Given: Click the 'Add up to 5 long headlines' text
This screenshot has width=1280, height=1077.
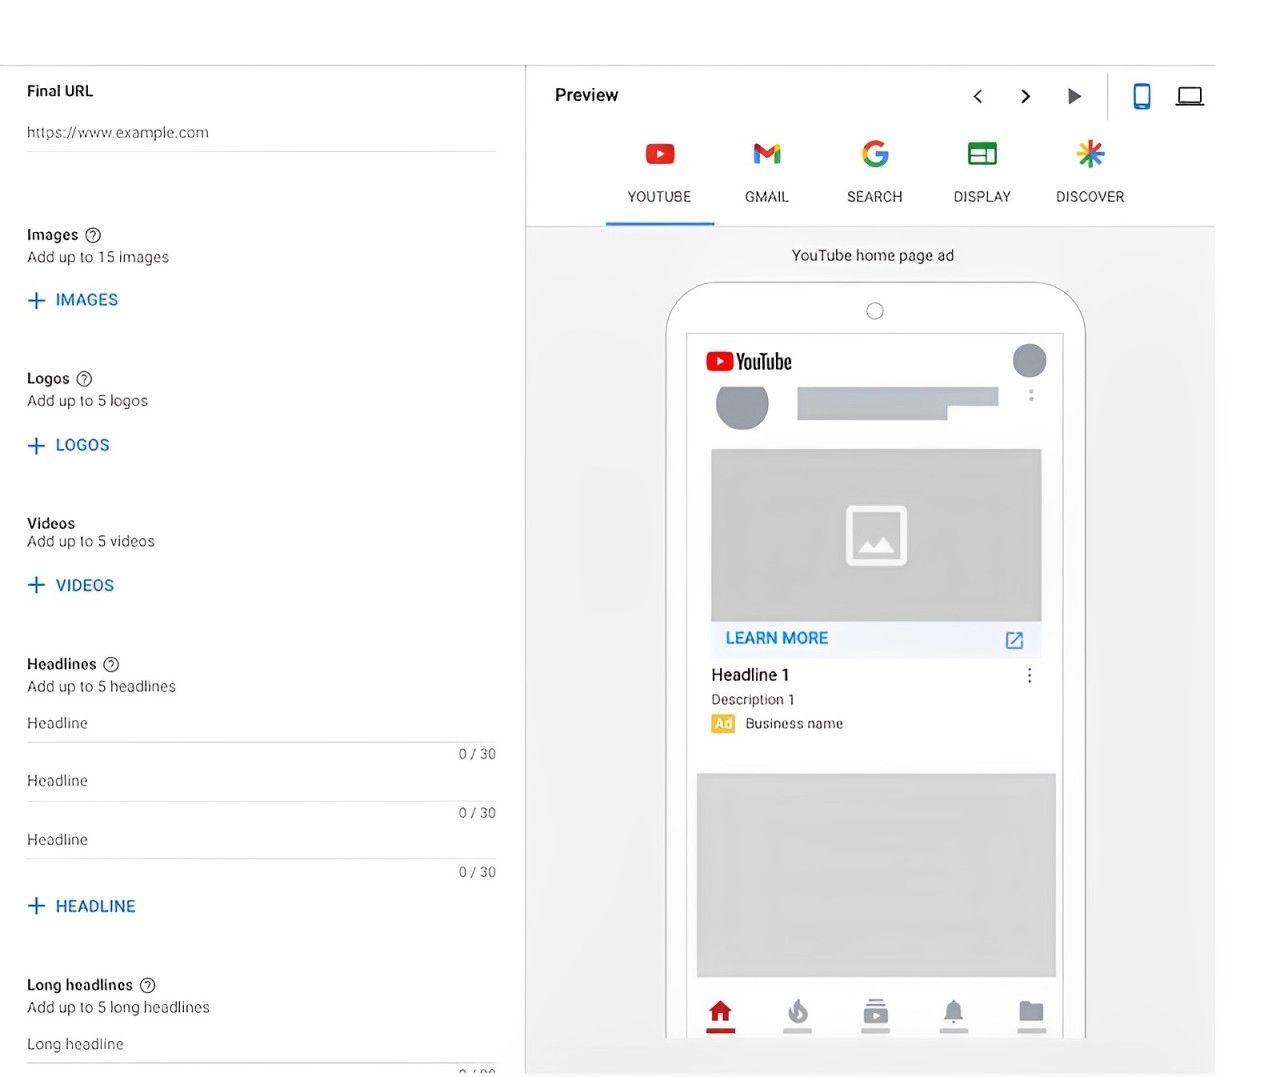Looking at the screenshot, I should click(118, 1008).
